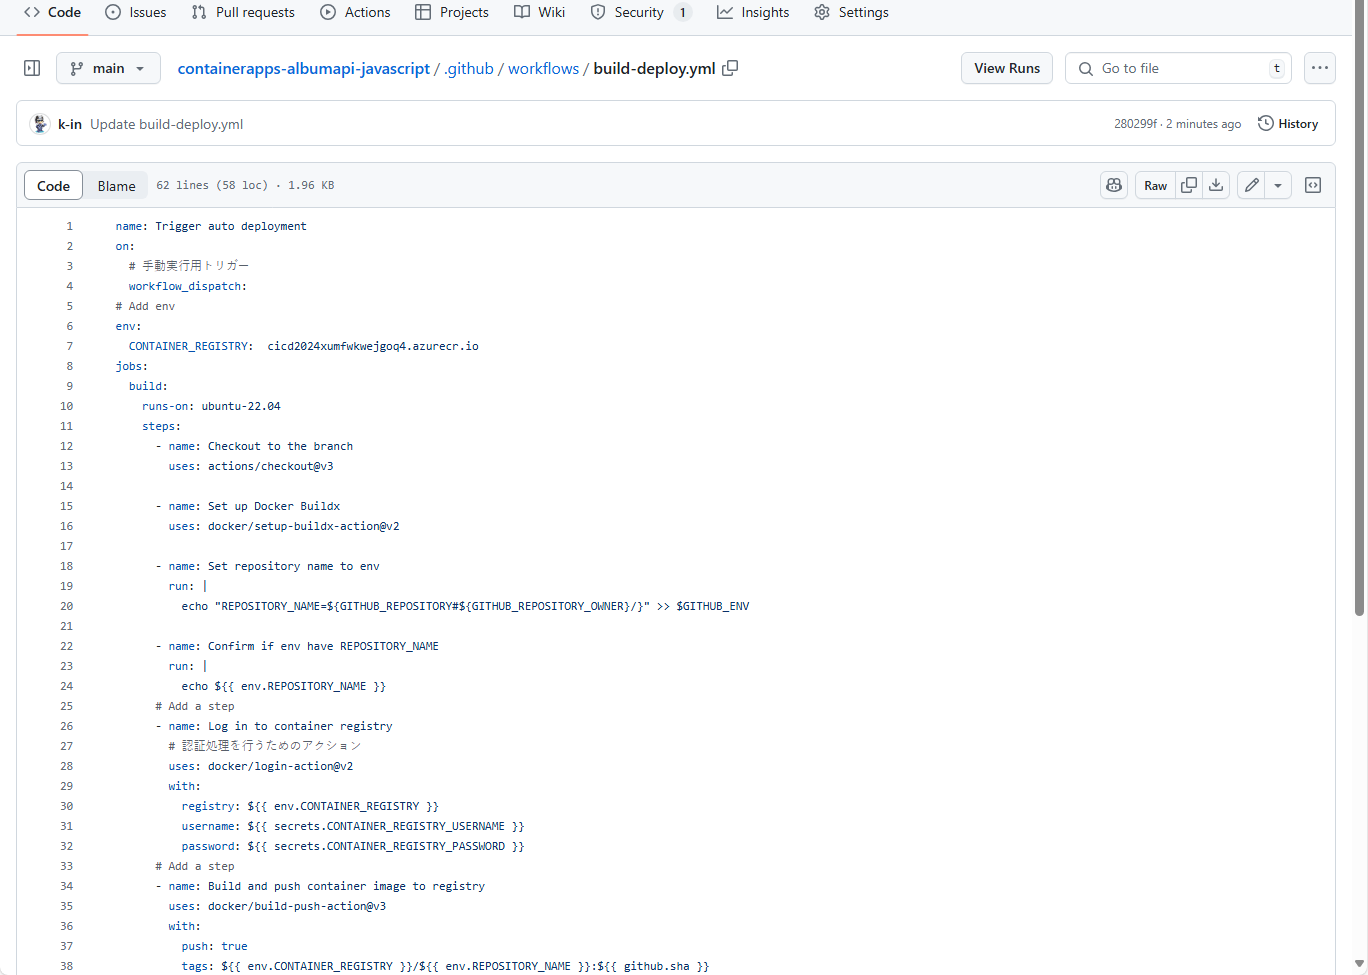Click the search magnifier icon
Image resolution: width=1368 pixels, height=975 pixels.
click(1086, 69)
